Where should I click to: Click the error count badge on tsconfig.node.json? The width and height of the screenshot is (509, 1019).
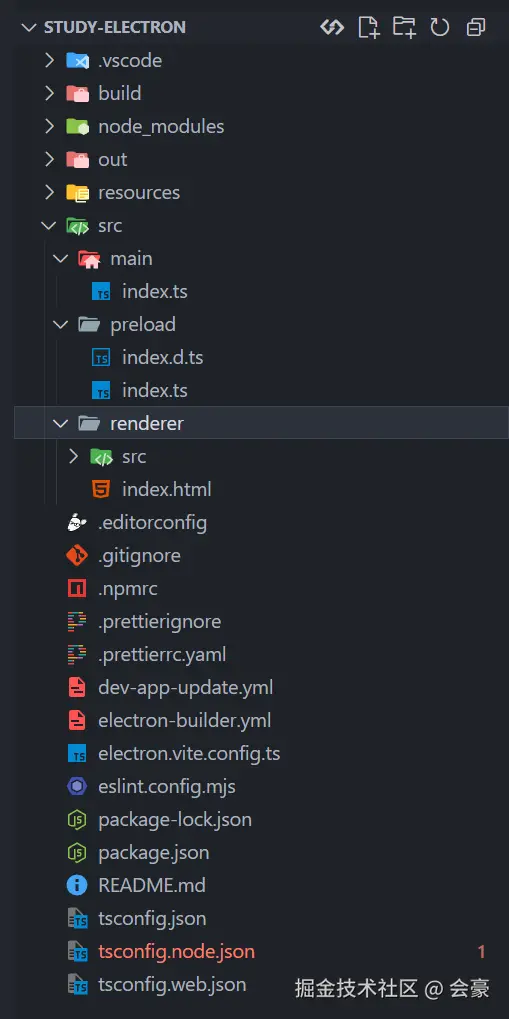[x=482, y=951]
